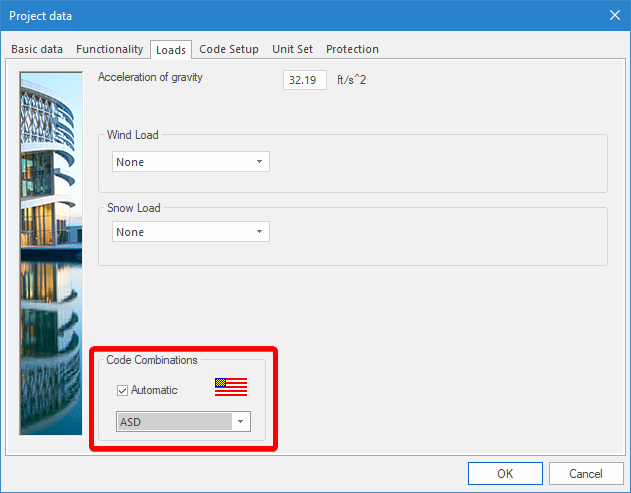Click the US flag icon

(x=231, y=388)
